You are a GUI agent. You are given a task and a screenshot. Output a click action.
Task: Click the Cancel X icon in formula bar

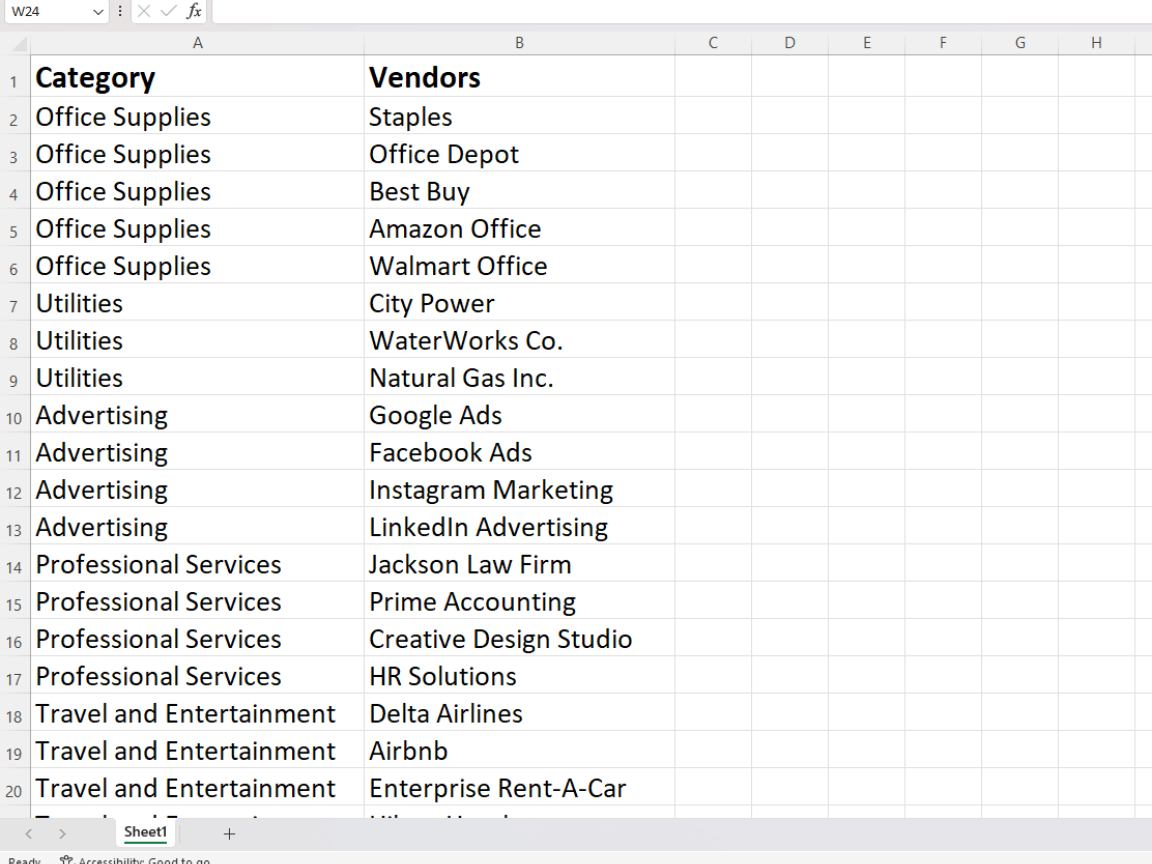pyautogui.click(x=144, y=11)
